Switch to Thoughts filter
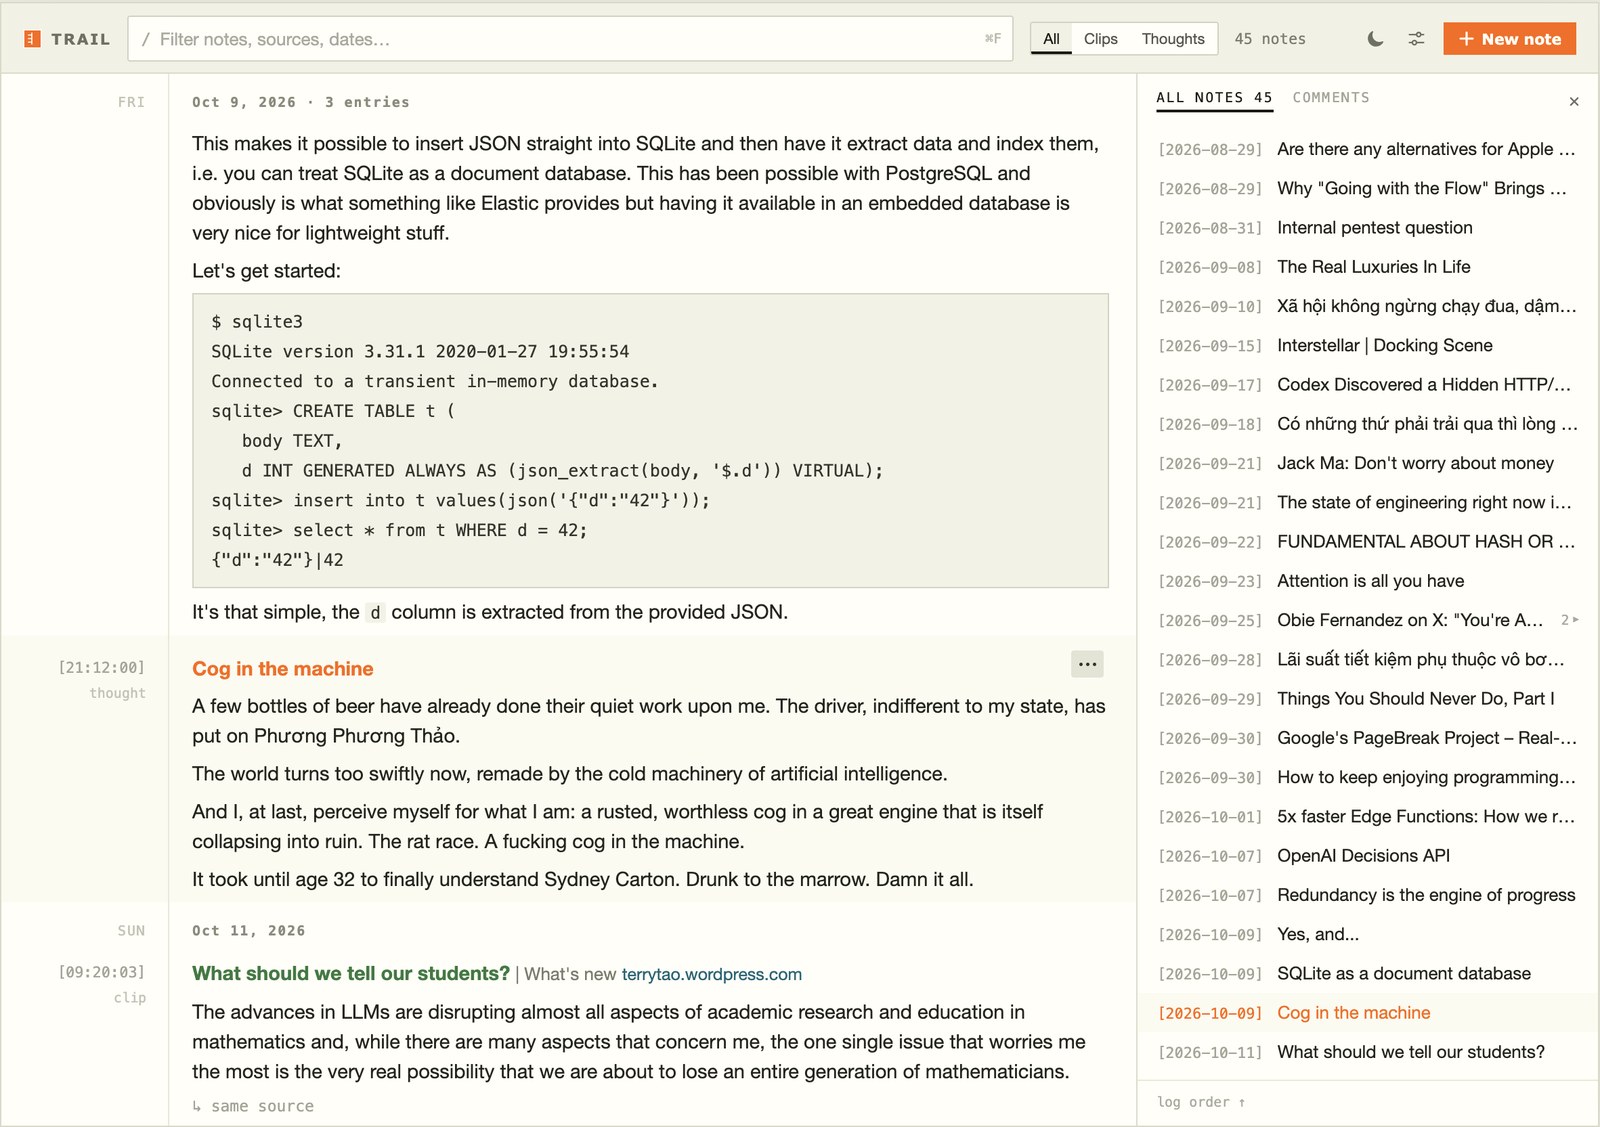The image size is (1600, 1127). 1173,39
